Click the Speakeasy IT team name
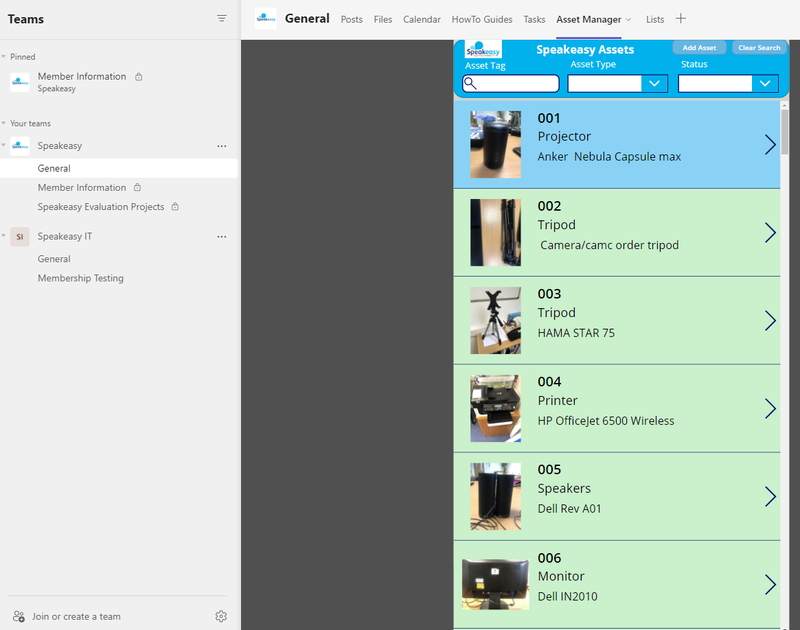Screen dimensions: 800x630 [64, 237]
